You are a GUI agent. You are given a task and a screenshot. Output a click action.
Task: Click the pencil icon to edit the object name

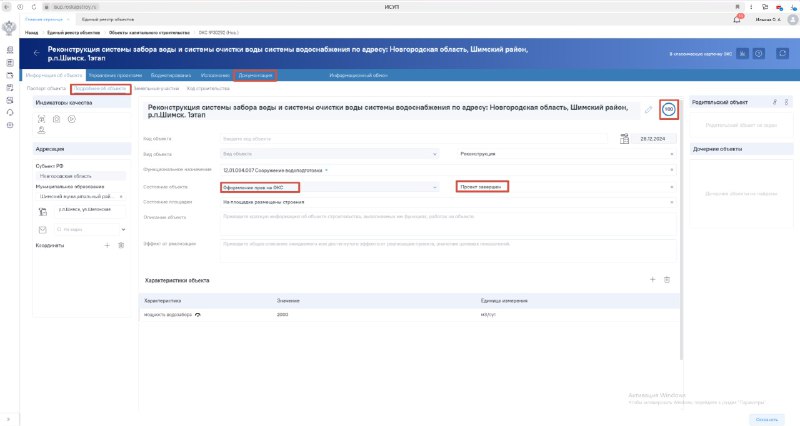[x=648, y=110]
